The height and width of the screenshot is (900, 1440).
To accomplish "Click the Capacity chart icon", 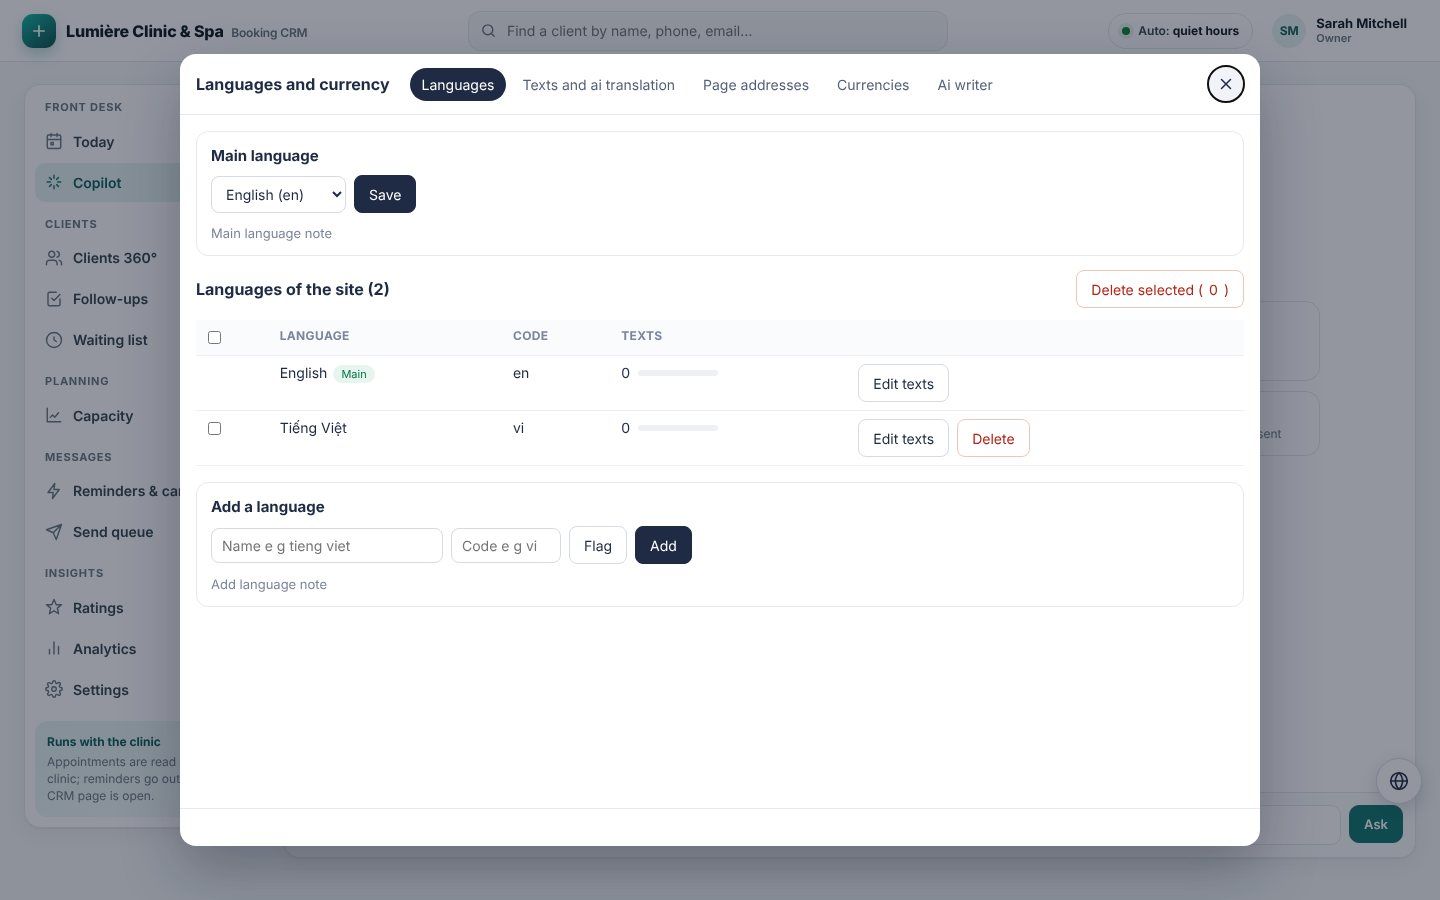I will click(54, 416).
